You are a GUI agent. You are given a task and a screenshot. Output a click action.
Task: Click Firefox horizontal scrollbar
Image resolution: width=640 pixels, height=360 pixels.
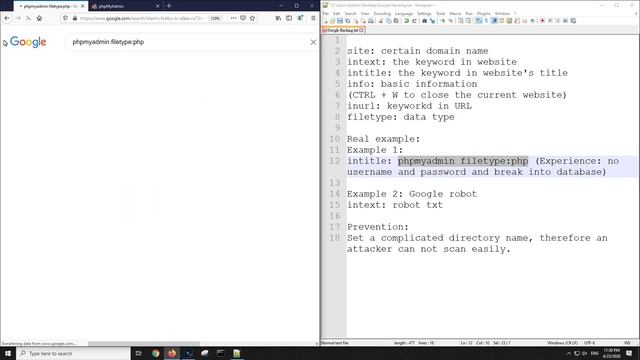[x=144, y=343]
